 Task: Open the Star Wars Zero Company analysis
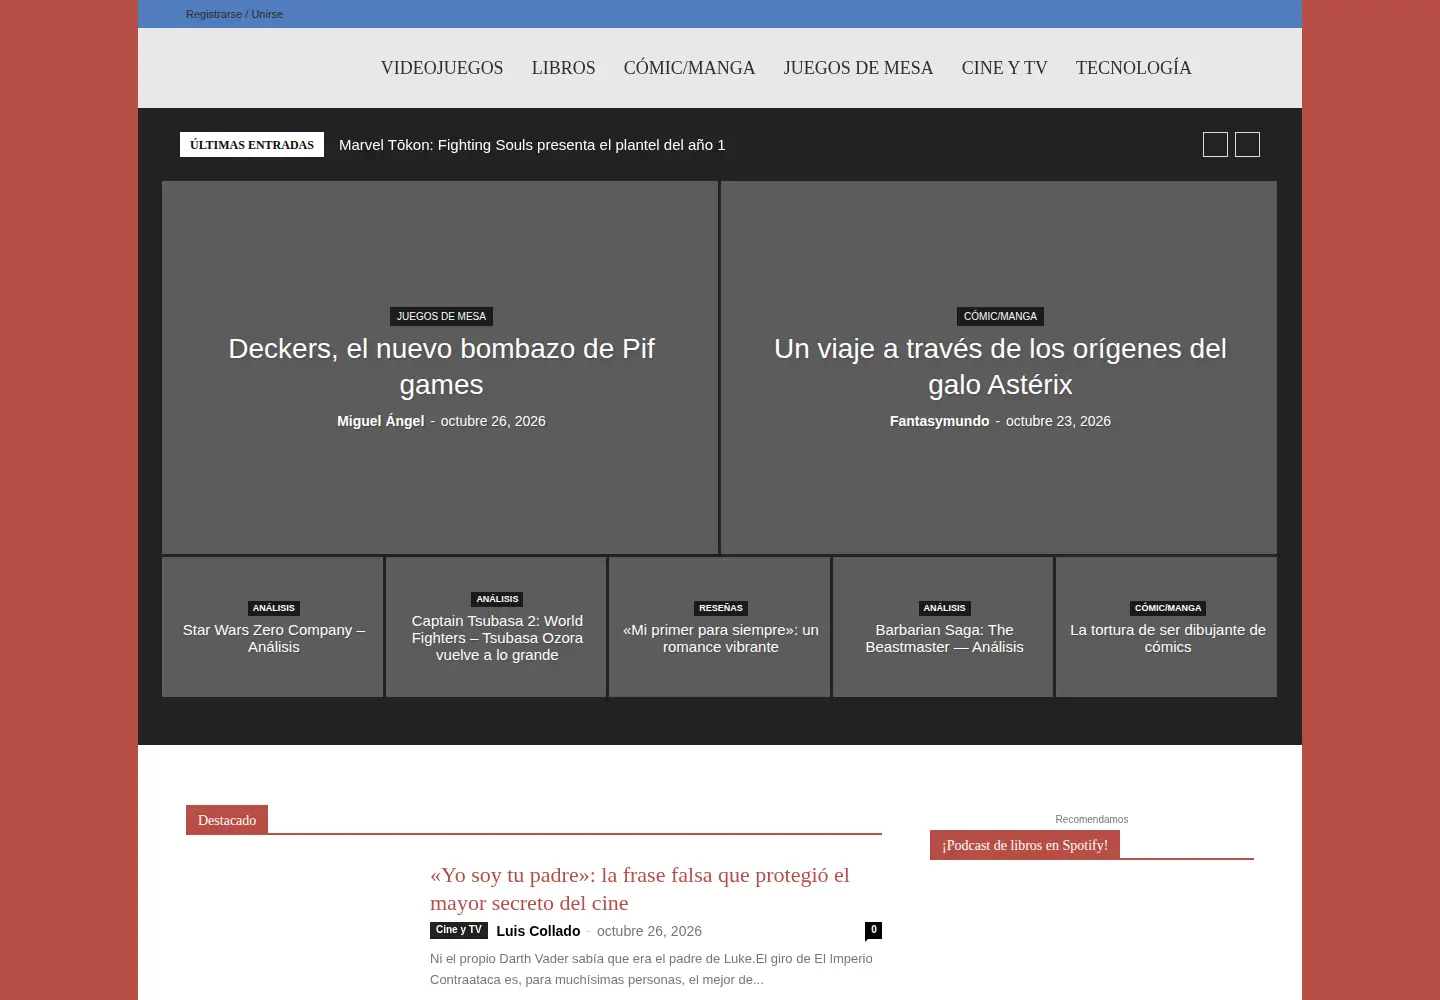click(274, 638)
